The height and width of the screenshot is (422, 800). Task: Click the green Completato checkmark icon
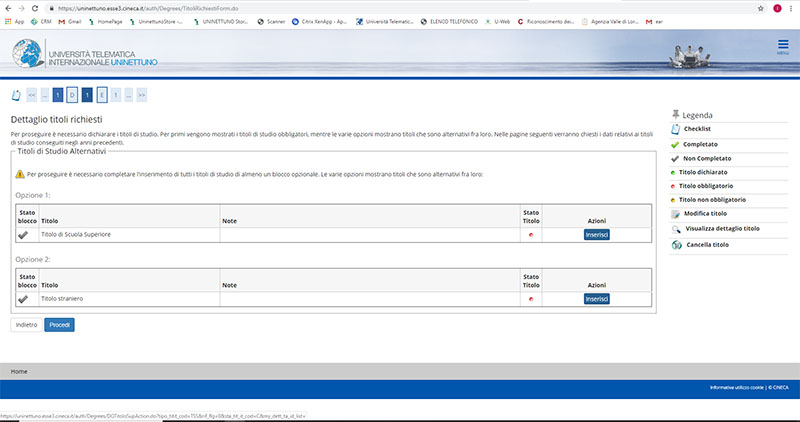point(677,144)
